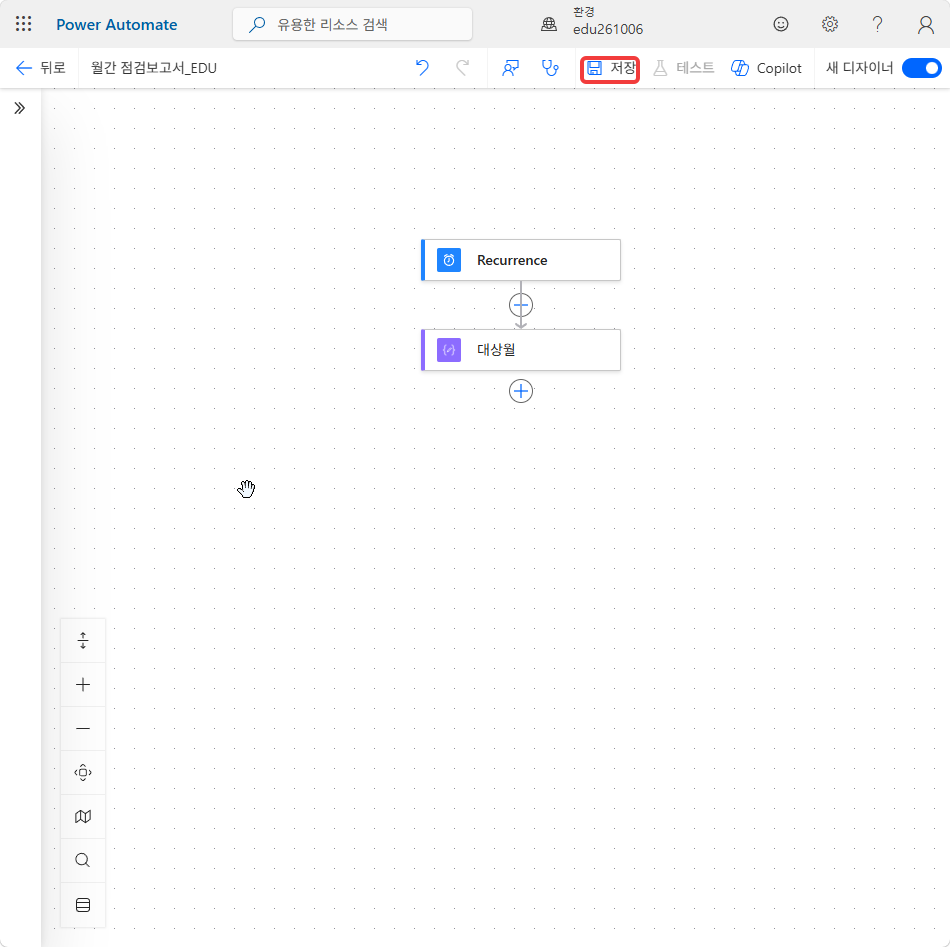Toggle the minimap
The image size is (950, 947).
pyautogui.click(x=83, y=817)
